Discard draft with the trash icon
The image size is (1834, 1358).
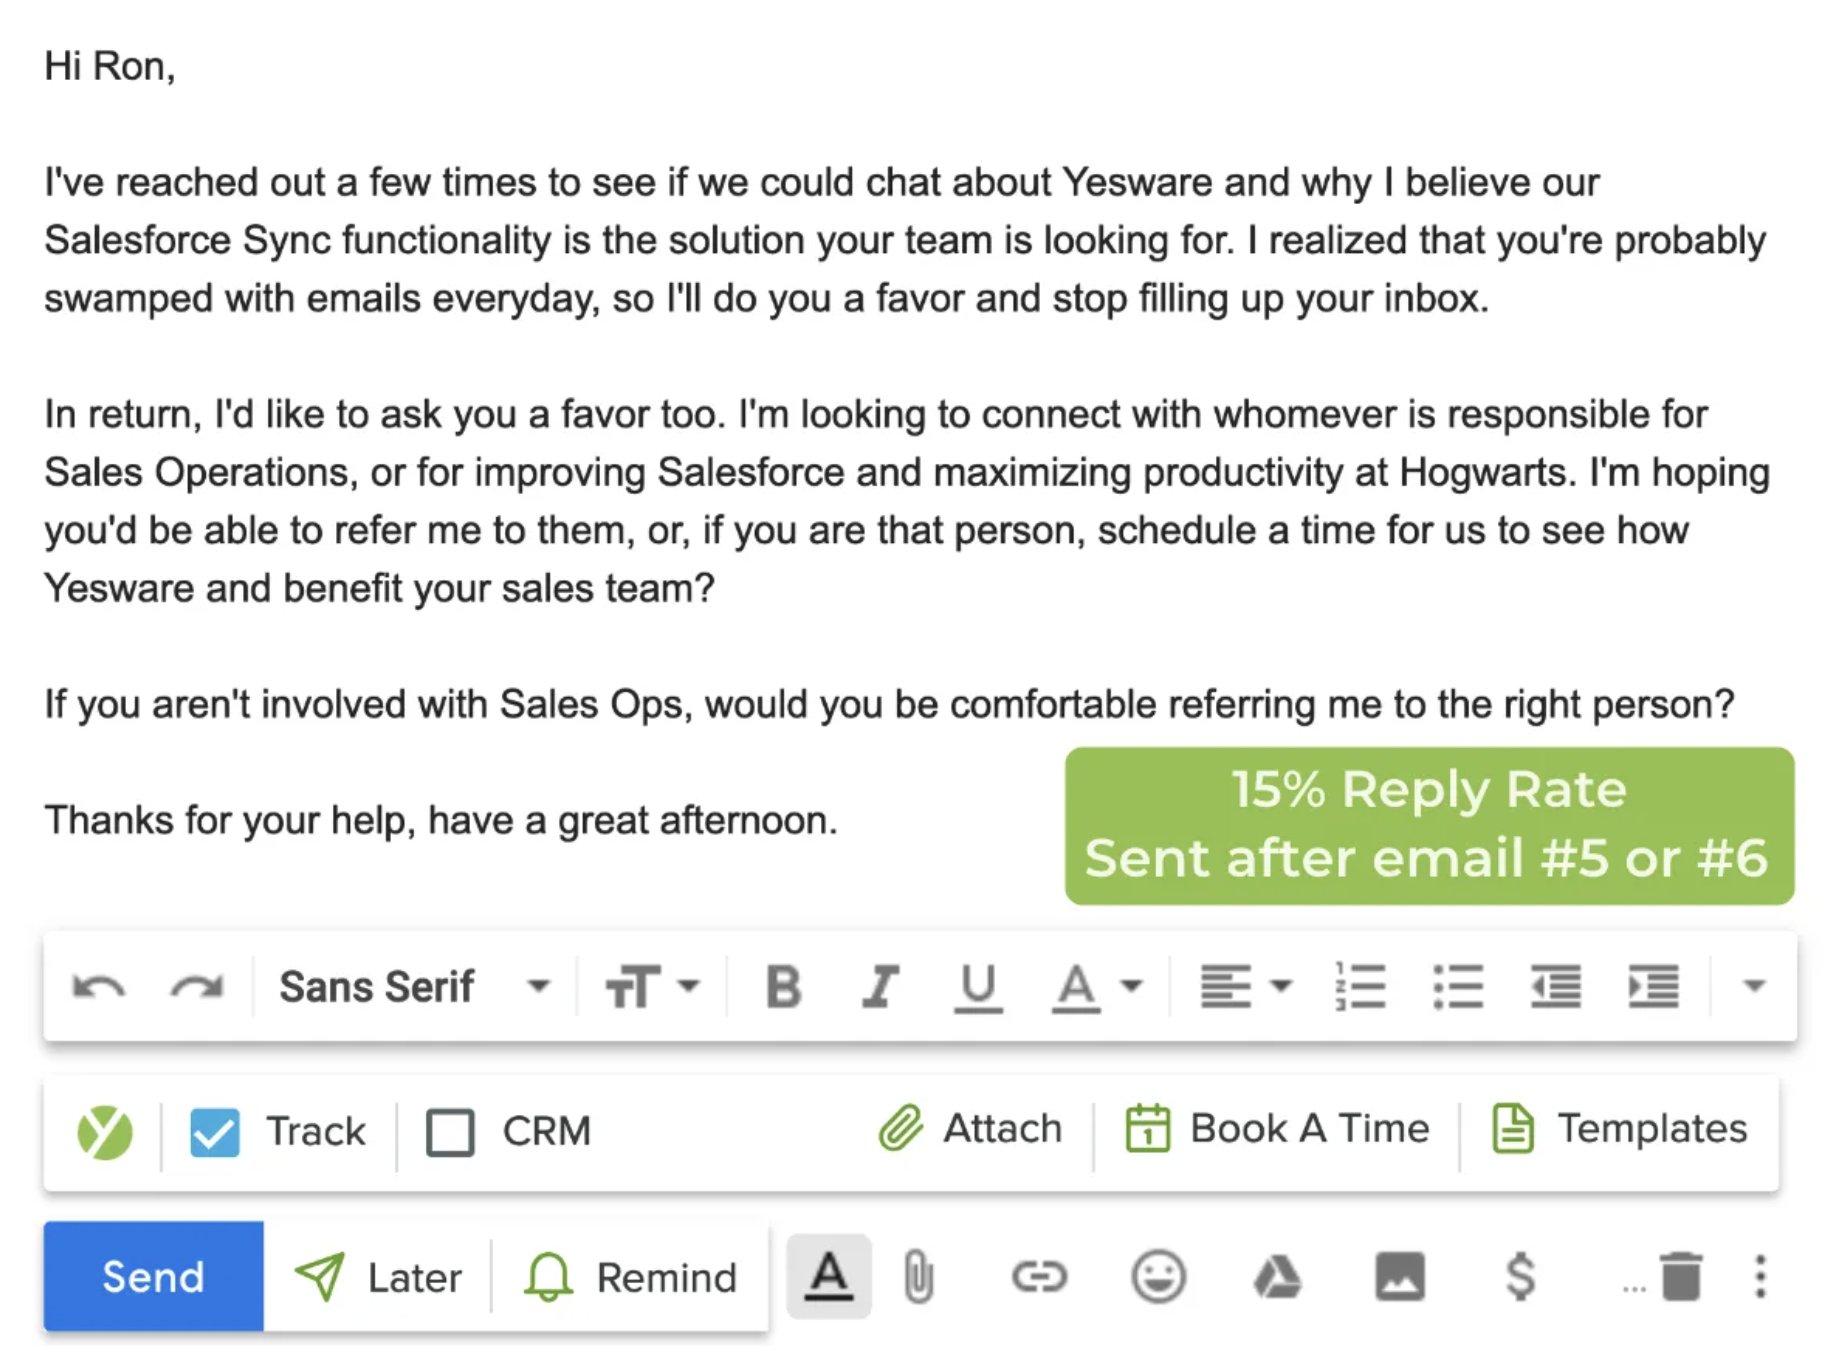(1681, 1277)
